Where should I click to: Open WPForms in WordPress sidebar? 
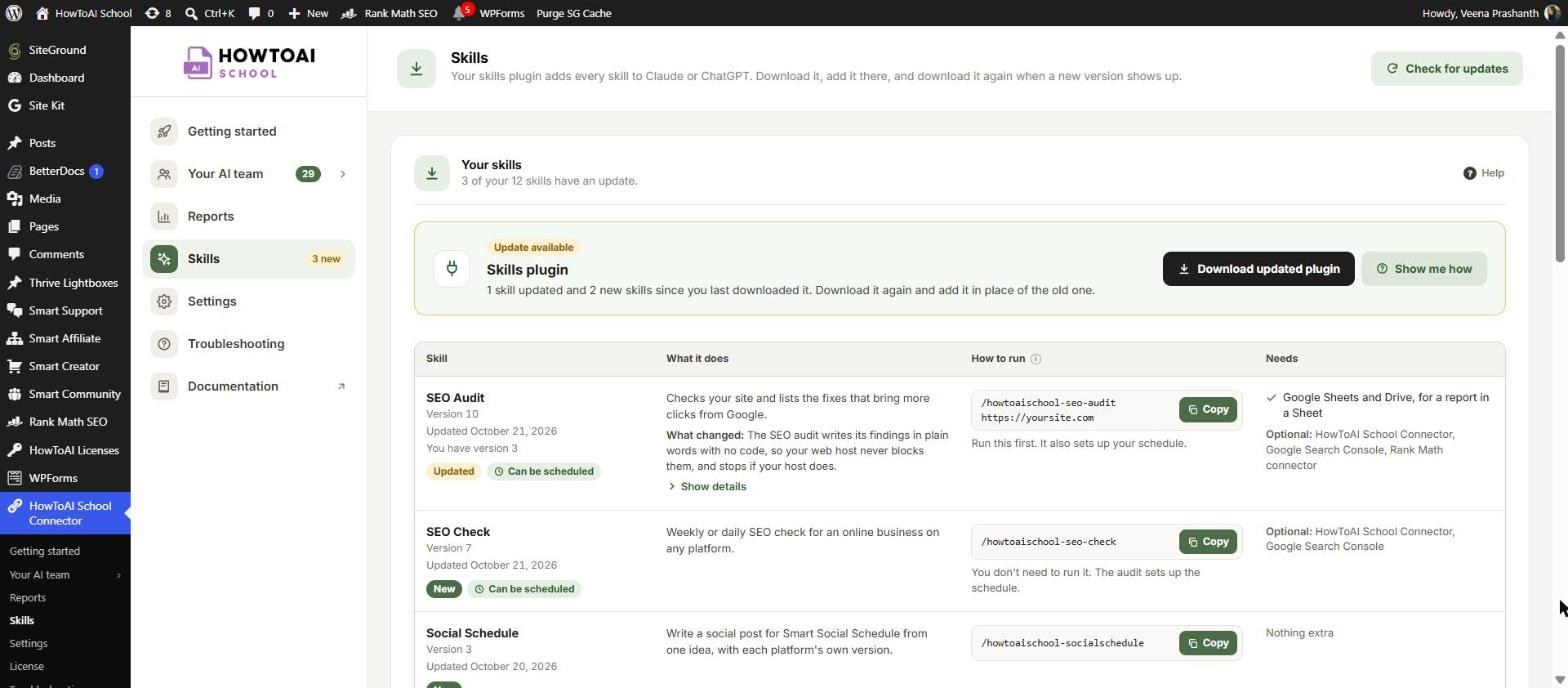[65, 478]
